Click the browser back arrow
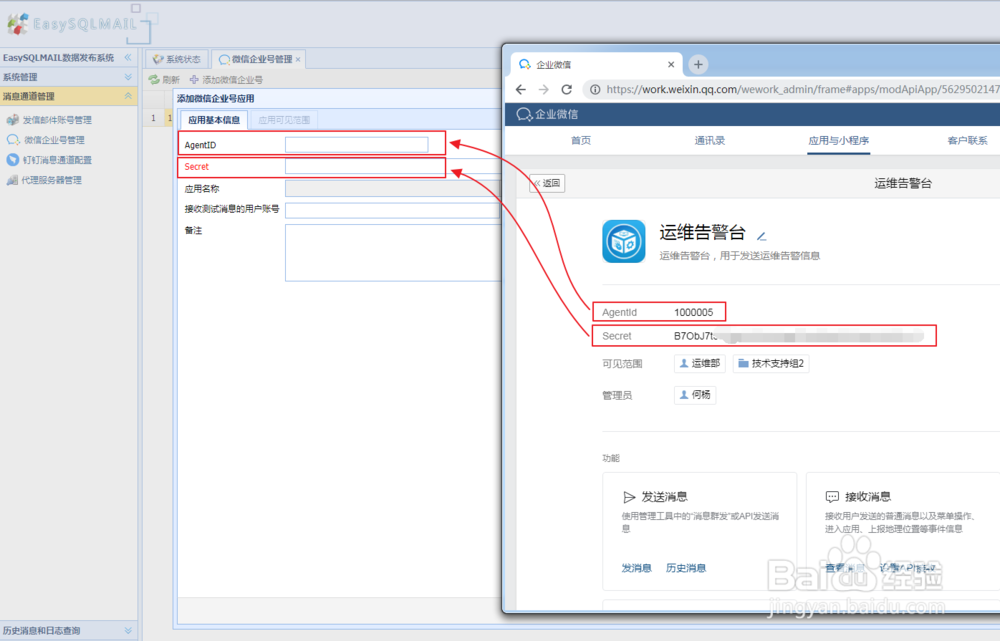1000x641 pixels. 520,89
